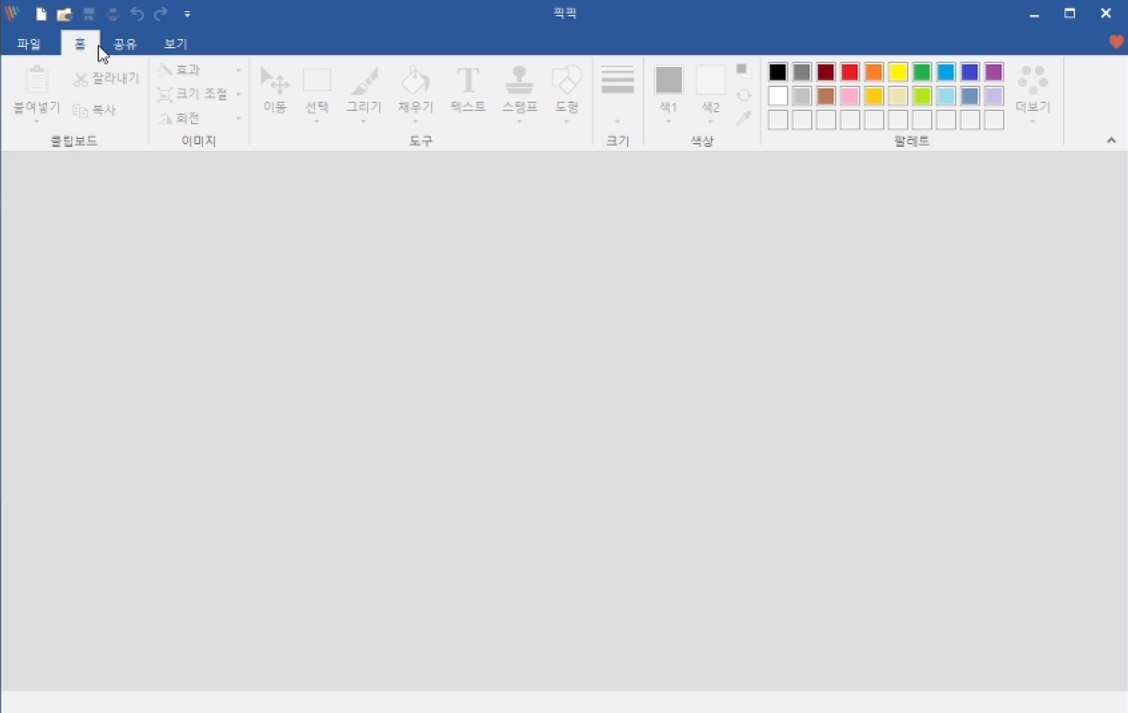
Task: Open the 크기 조절 resize menu
Action: coord(199,94)
